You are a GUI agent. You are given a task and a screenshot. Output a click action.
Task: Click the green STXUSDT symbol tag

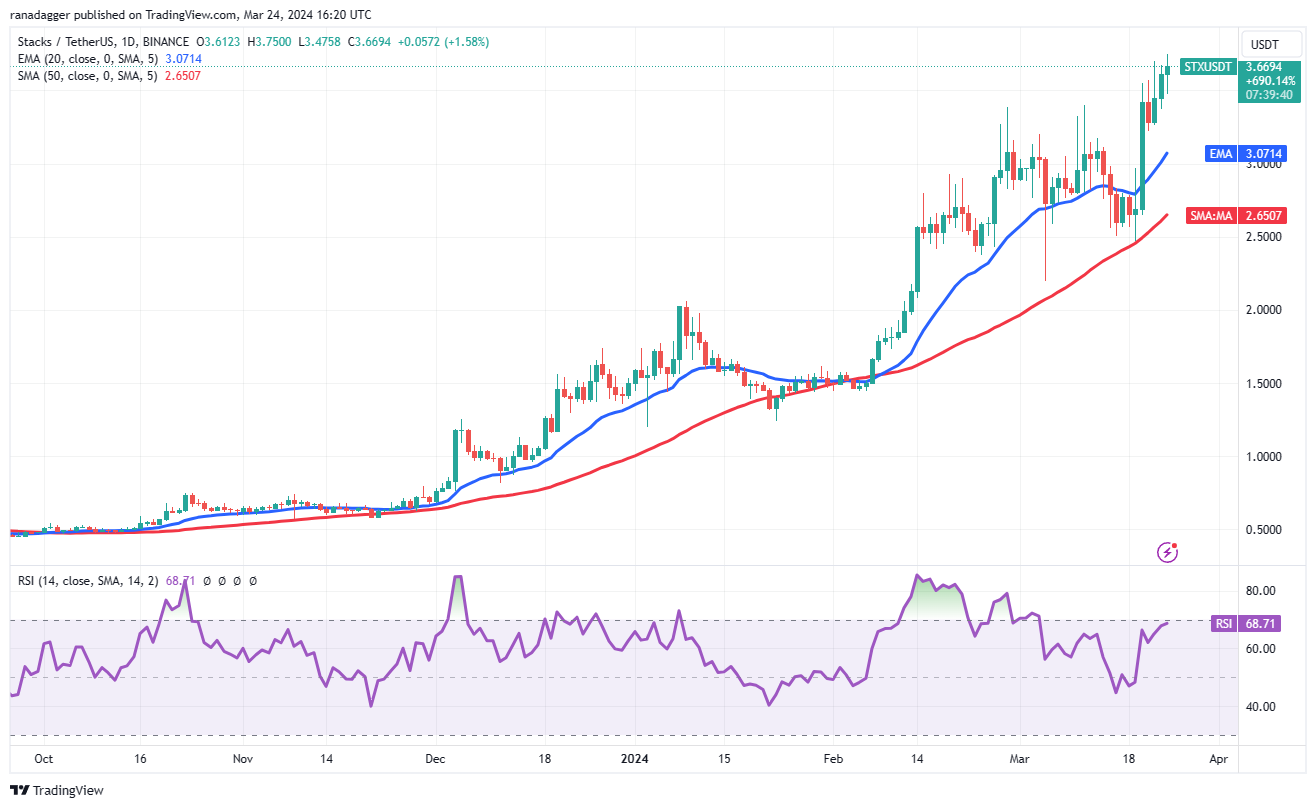coord(1208,67)
